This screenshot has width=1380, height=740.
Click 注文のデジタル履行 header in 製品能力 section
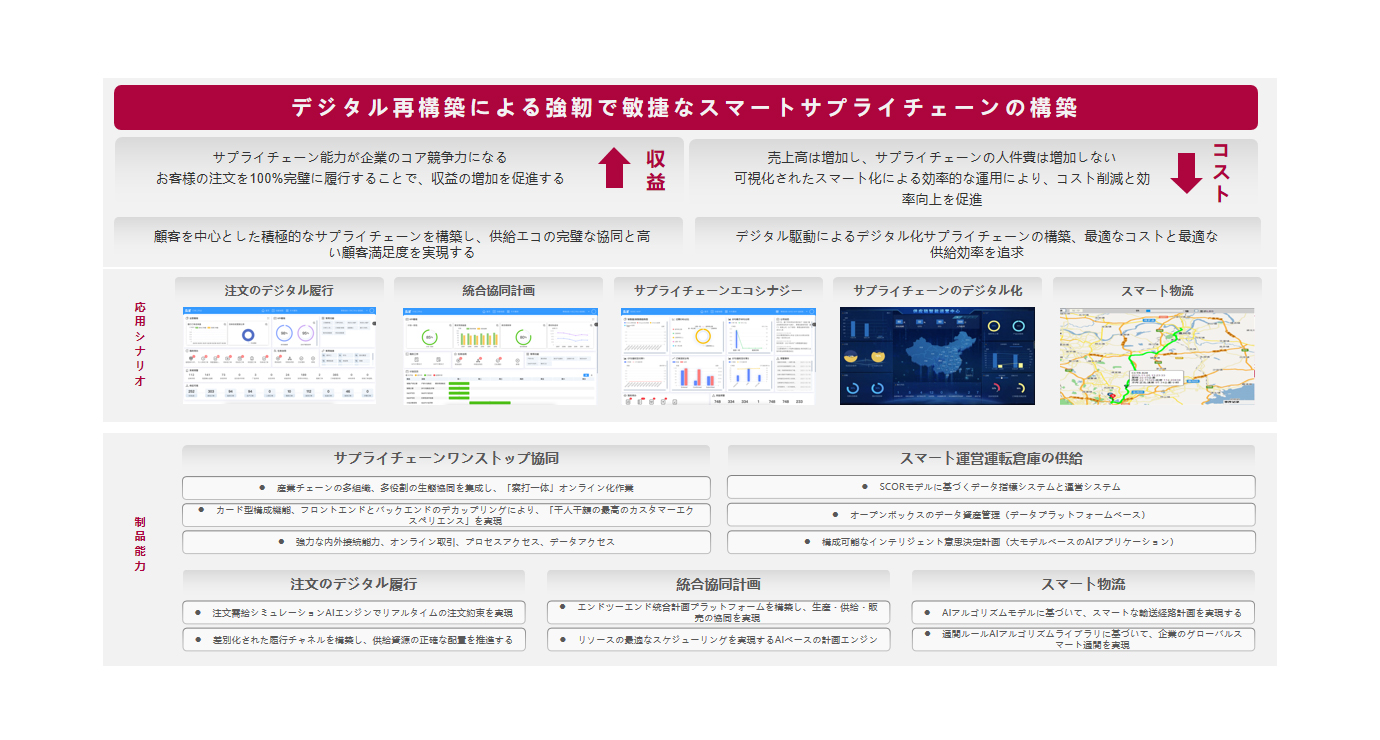click(353, 583)
